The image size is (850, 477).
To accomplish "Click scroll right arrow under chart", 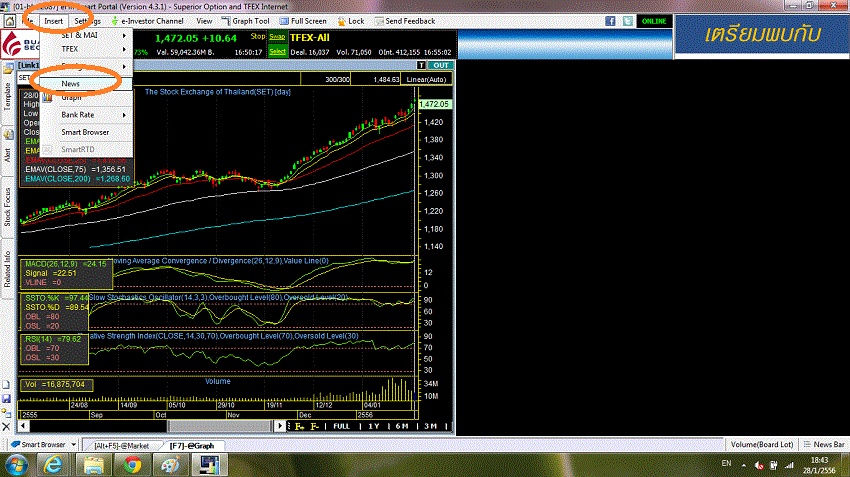I will click(x=279, y=426).
